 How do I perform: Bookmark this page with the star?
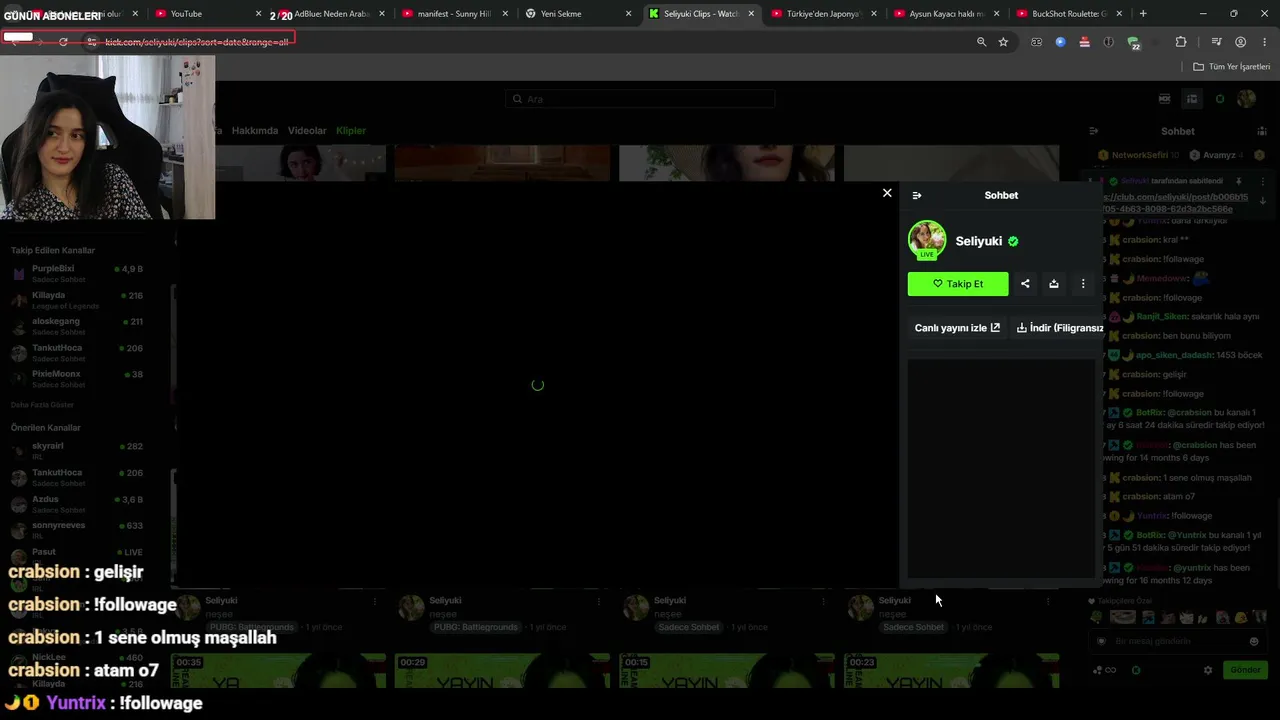coord(1003,42)
